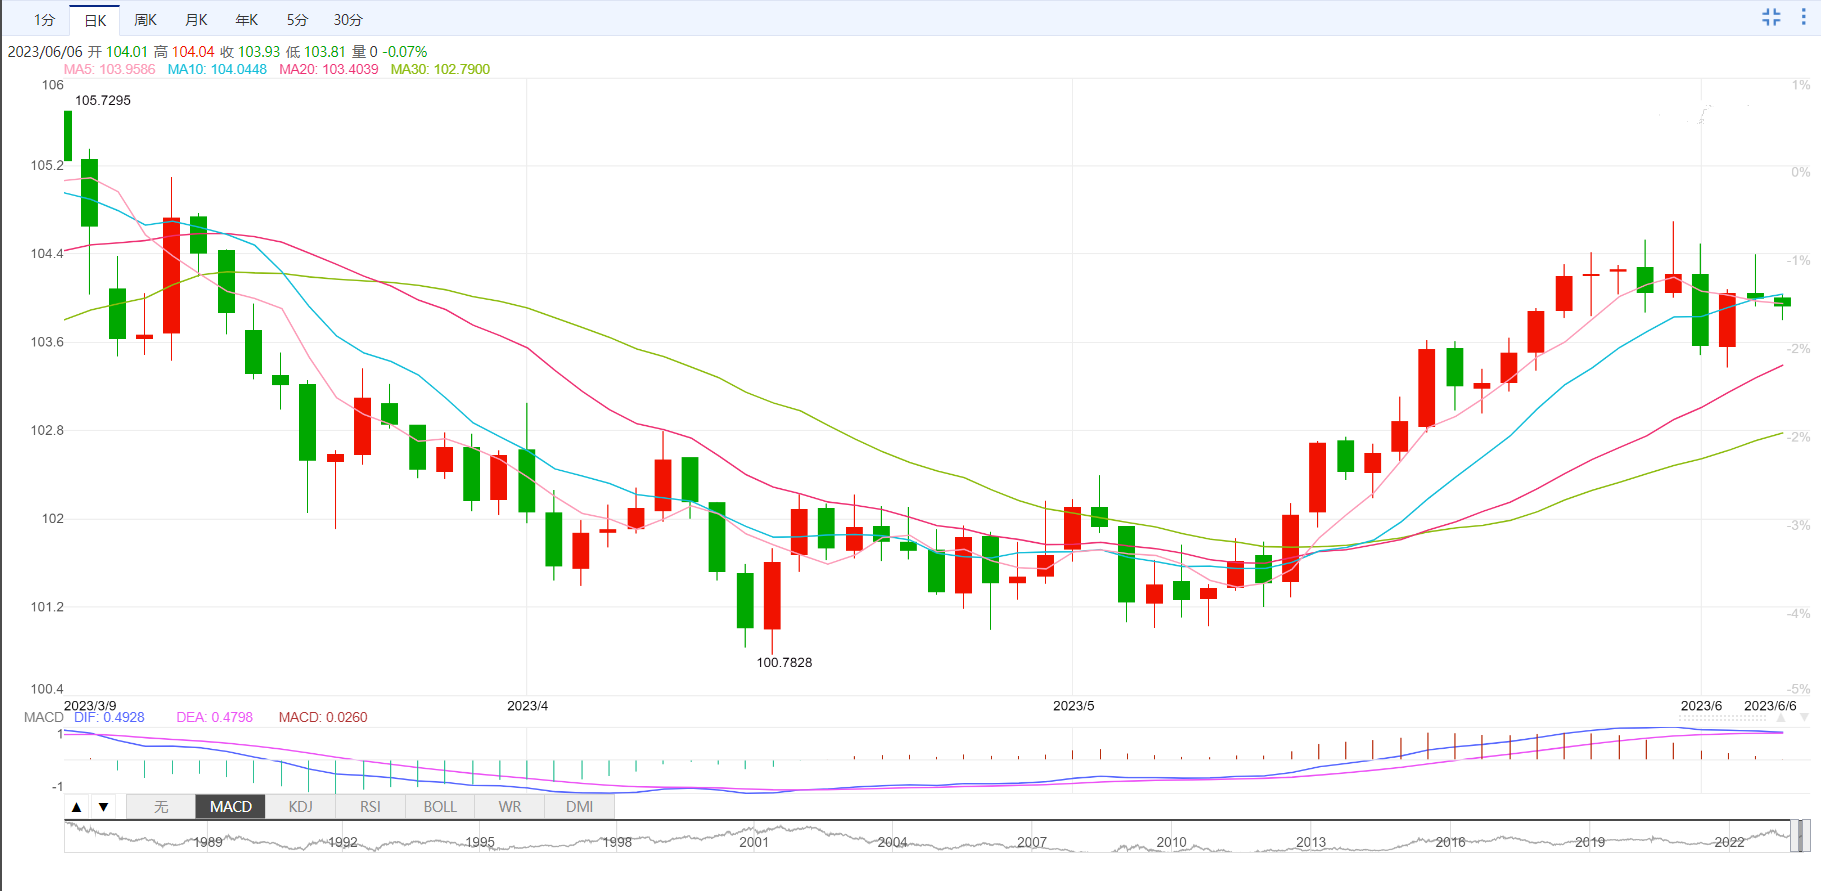Click the range slider handle on the timeline
1821x891 pixels.
tap(1799, 836)
